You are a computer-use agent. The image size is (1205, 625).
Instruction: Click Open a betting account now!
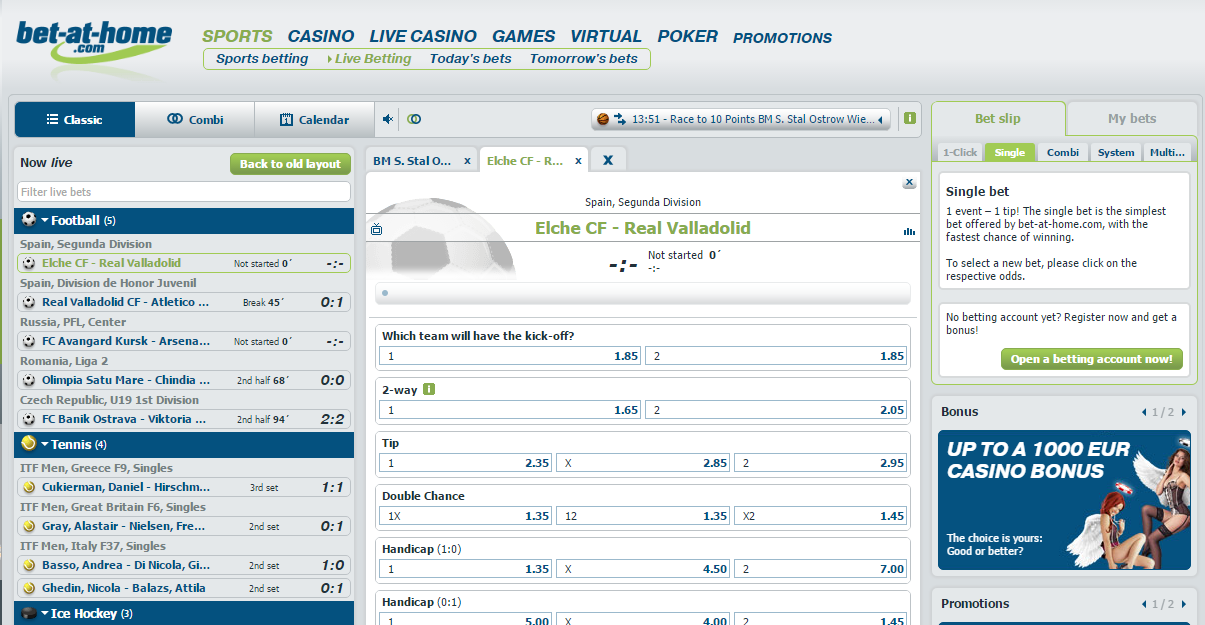click(x=1093, y=359)
